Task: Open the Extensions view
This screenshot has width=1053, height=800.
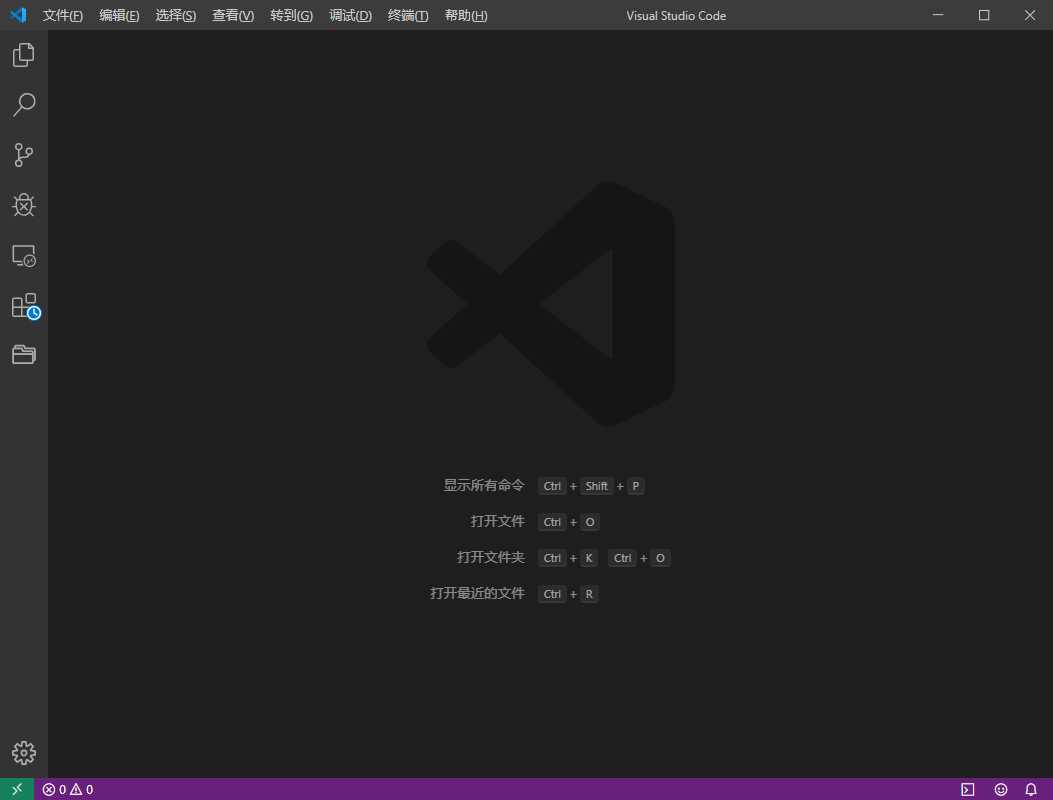Action: pos(26,306)
